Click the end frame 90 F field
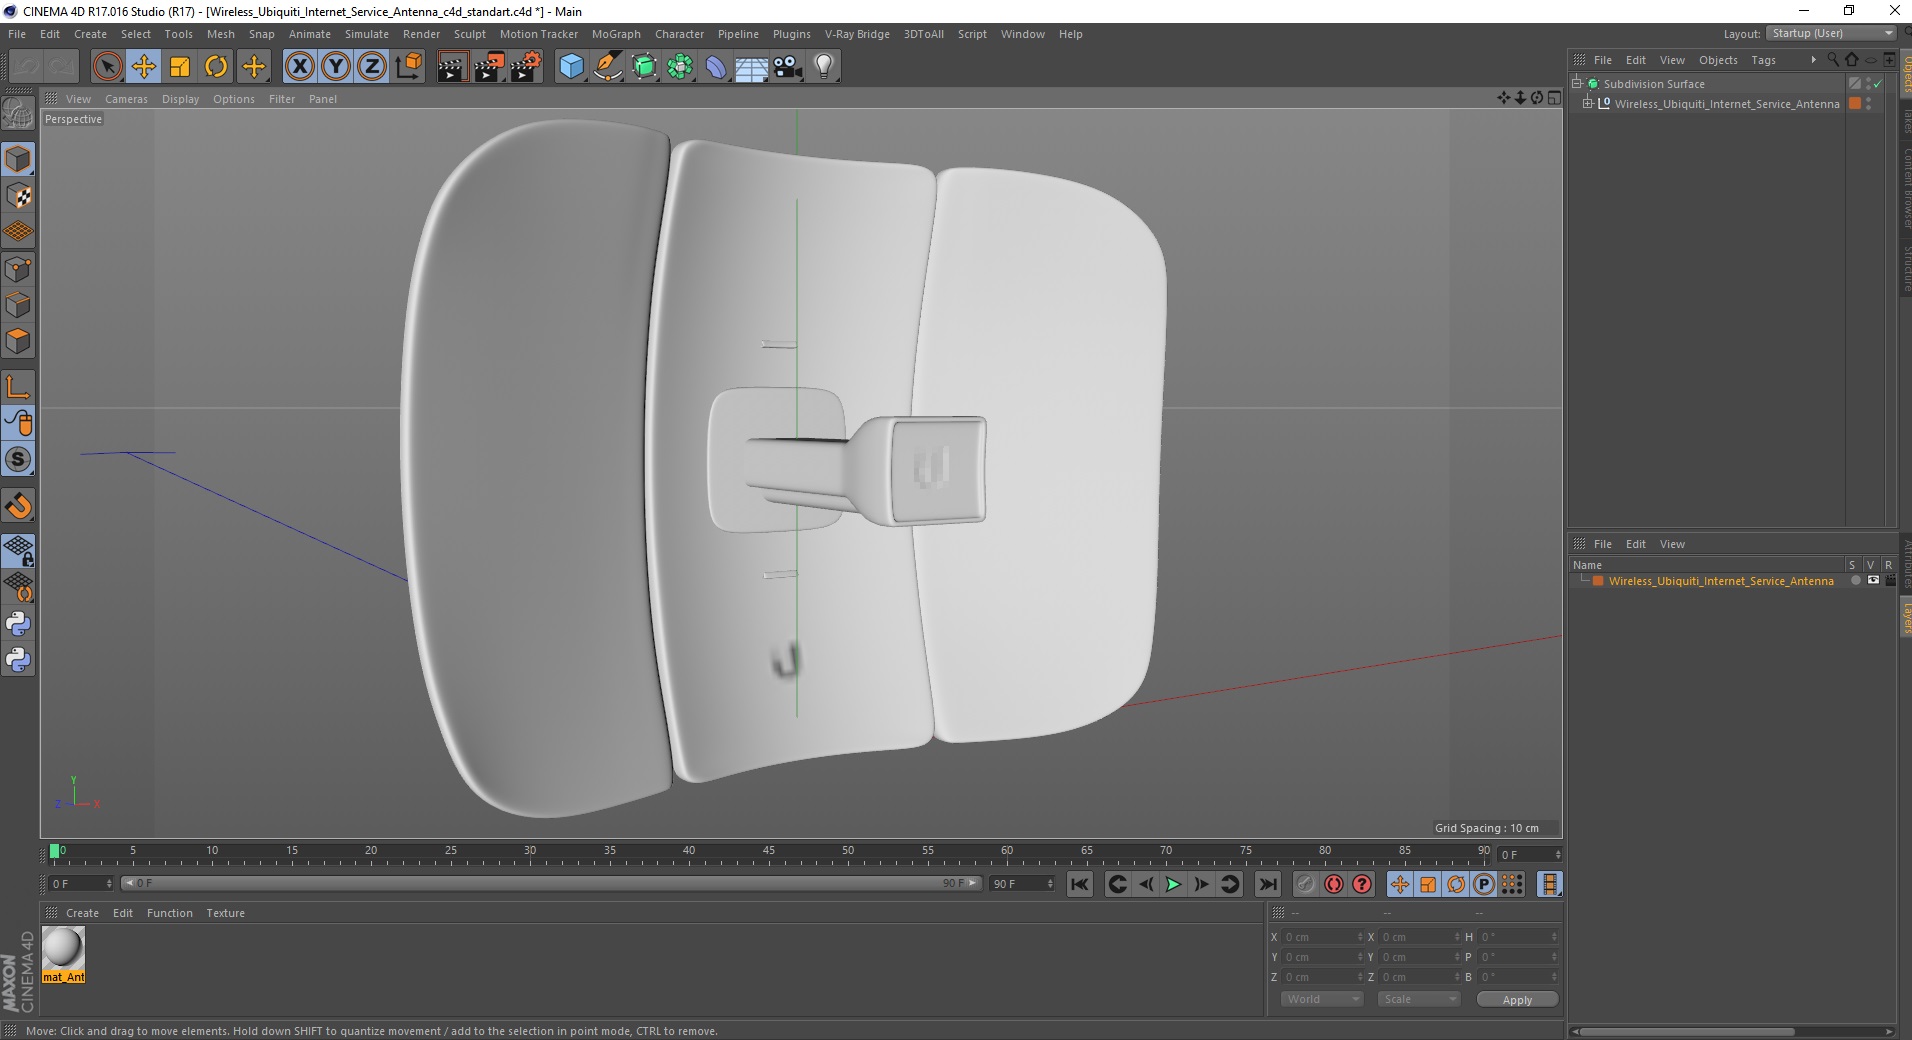 (1022, 884)
